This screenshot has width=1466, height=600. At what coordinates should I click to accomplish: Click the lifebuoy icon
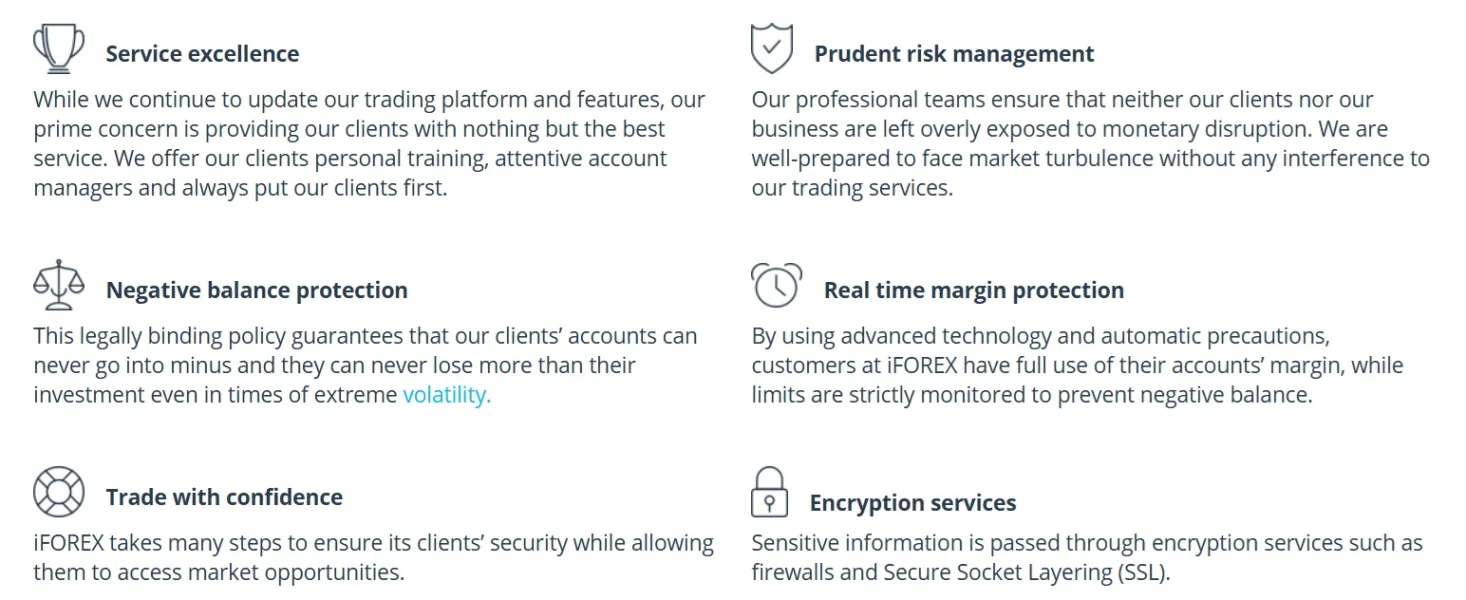click(x=59, y=492)
